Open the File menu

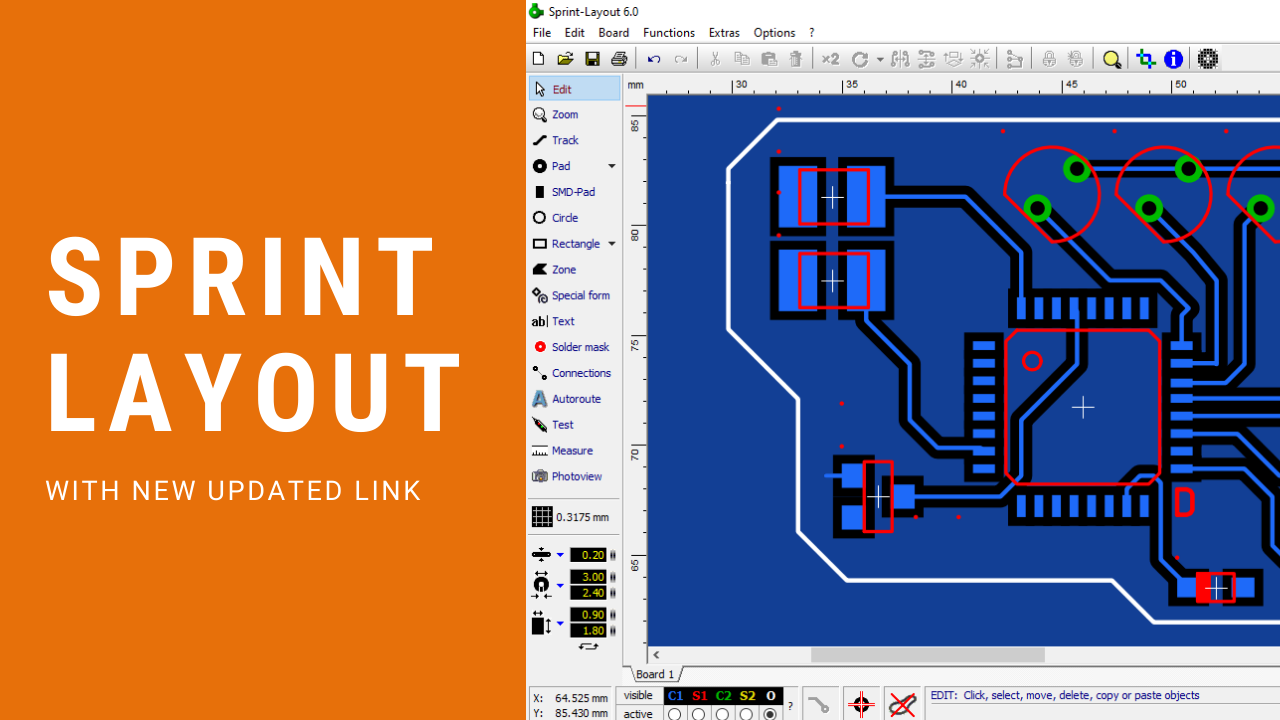pos(542,33)
